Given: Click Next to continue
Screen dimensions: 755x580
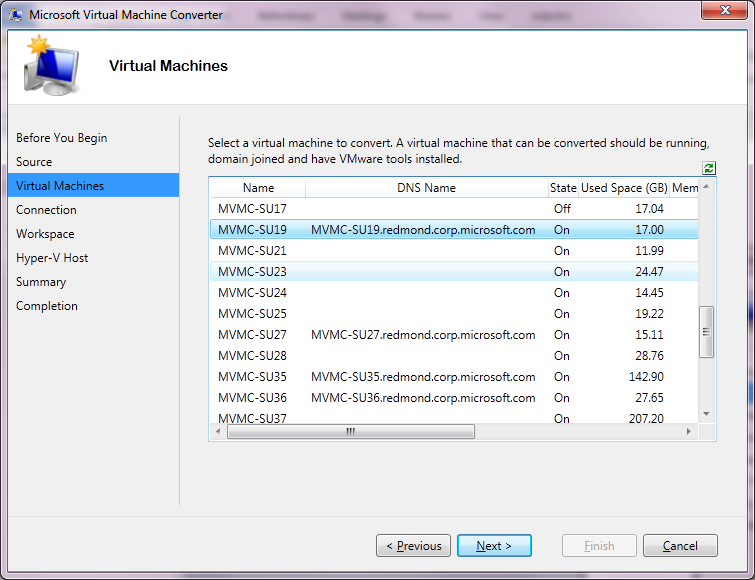Looking at the screenshot, I should click(494, 545).
